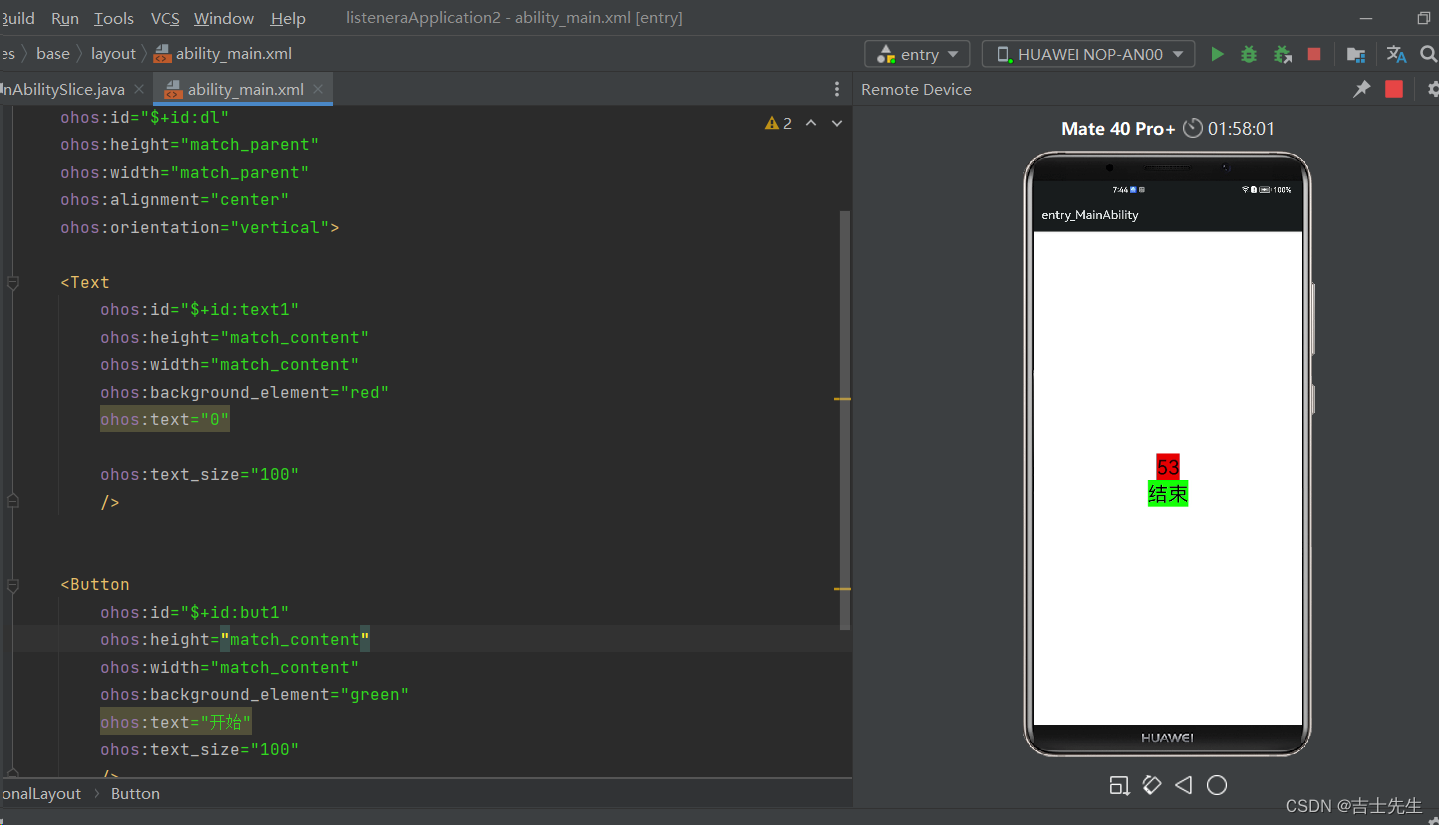Stop the Remote Device session red square

[x=1394, y=89]
